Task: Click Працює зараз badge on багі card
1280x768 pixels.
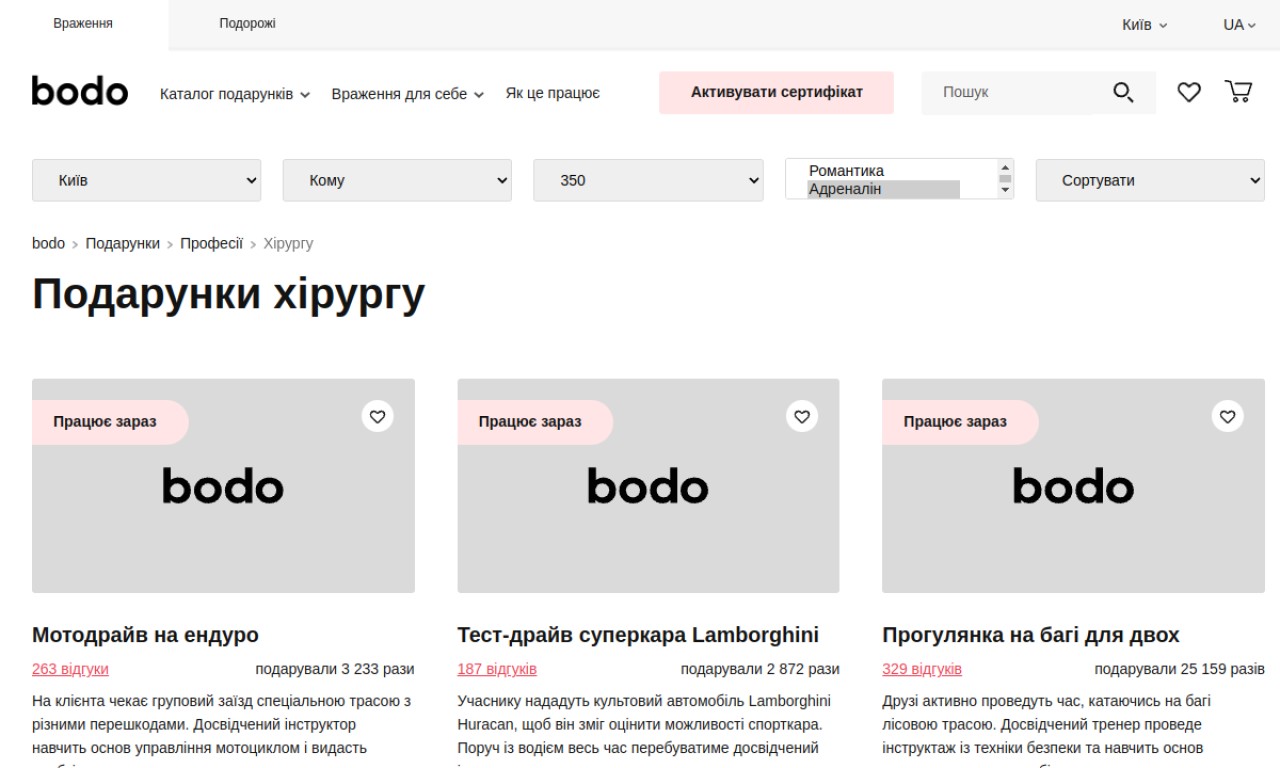Action: pos(958,422)
